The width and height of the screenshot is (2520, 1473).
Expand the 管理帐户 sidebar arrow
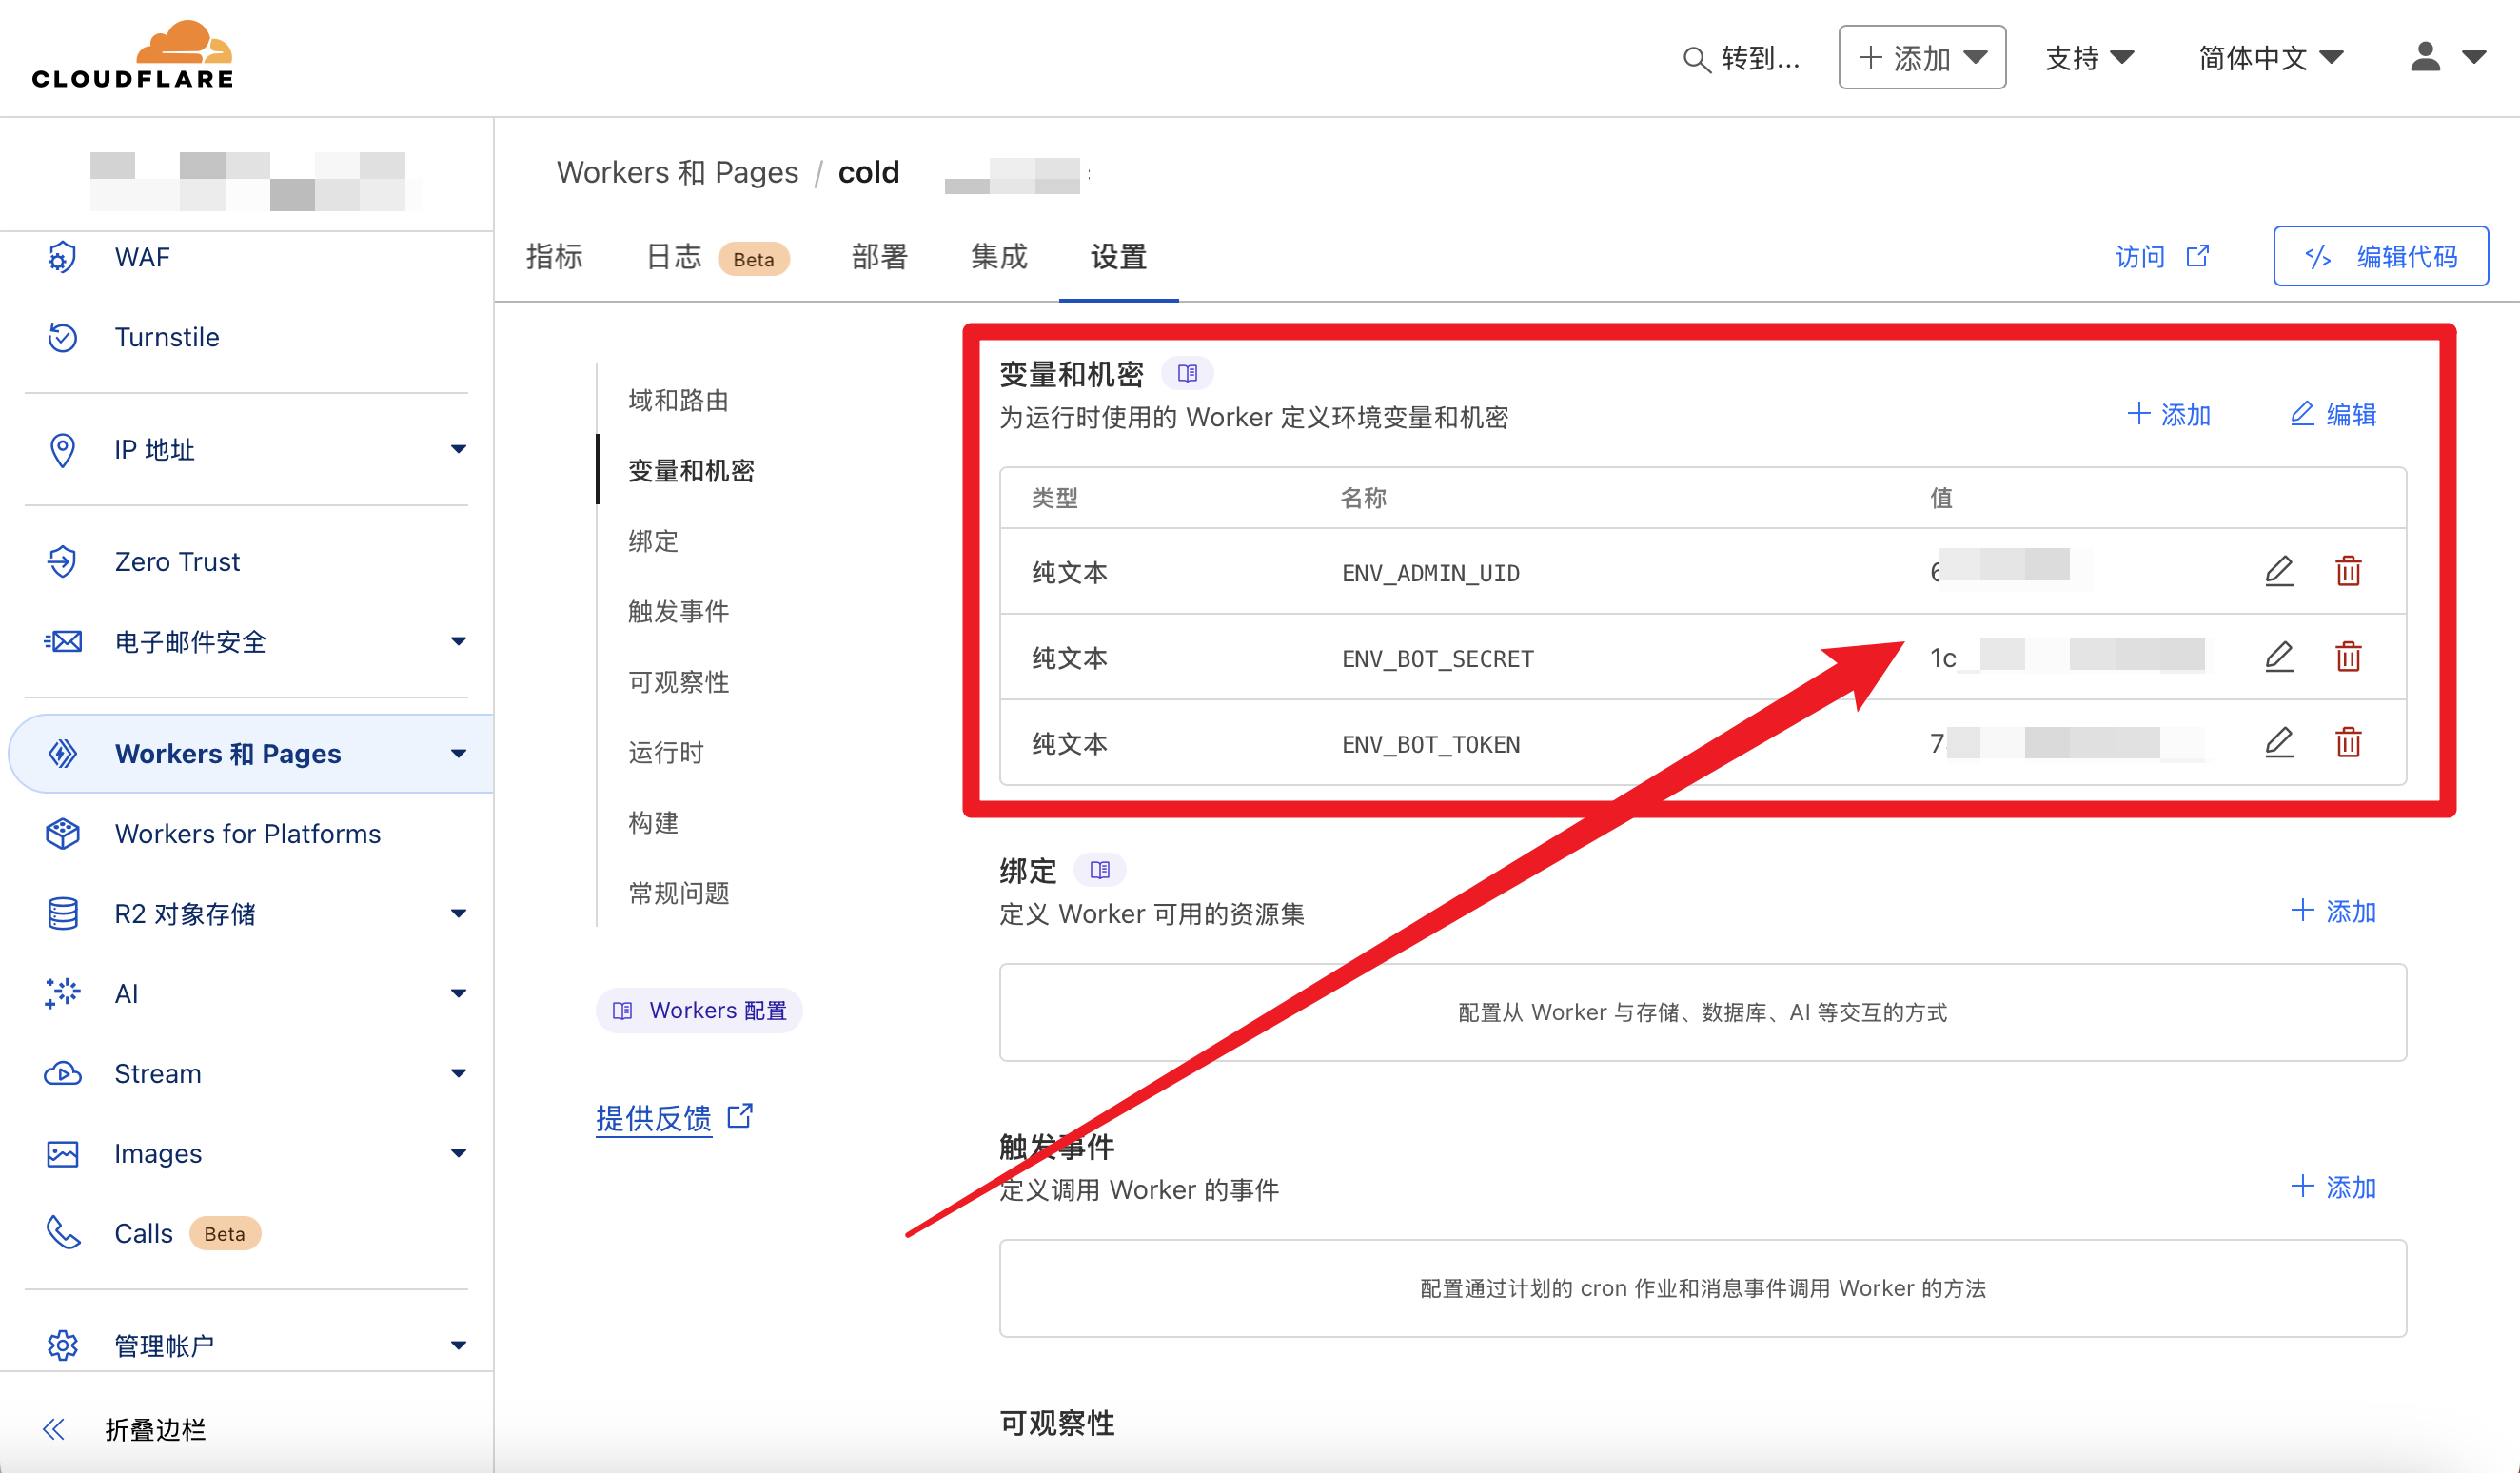tap(458, 1345)
